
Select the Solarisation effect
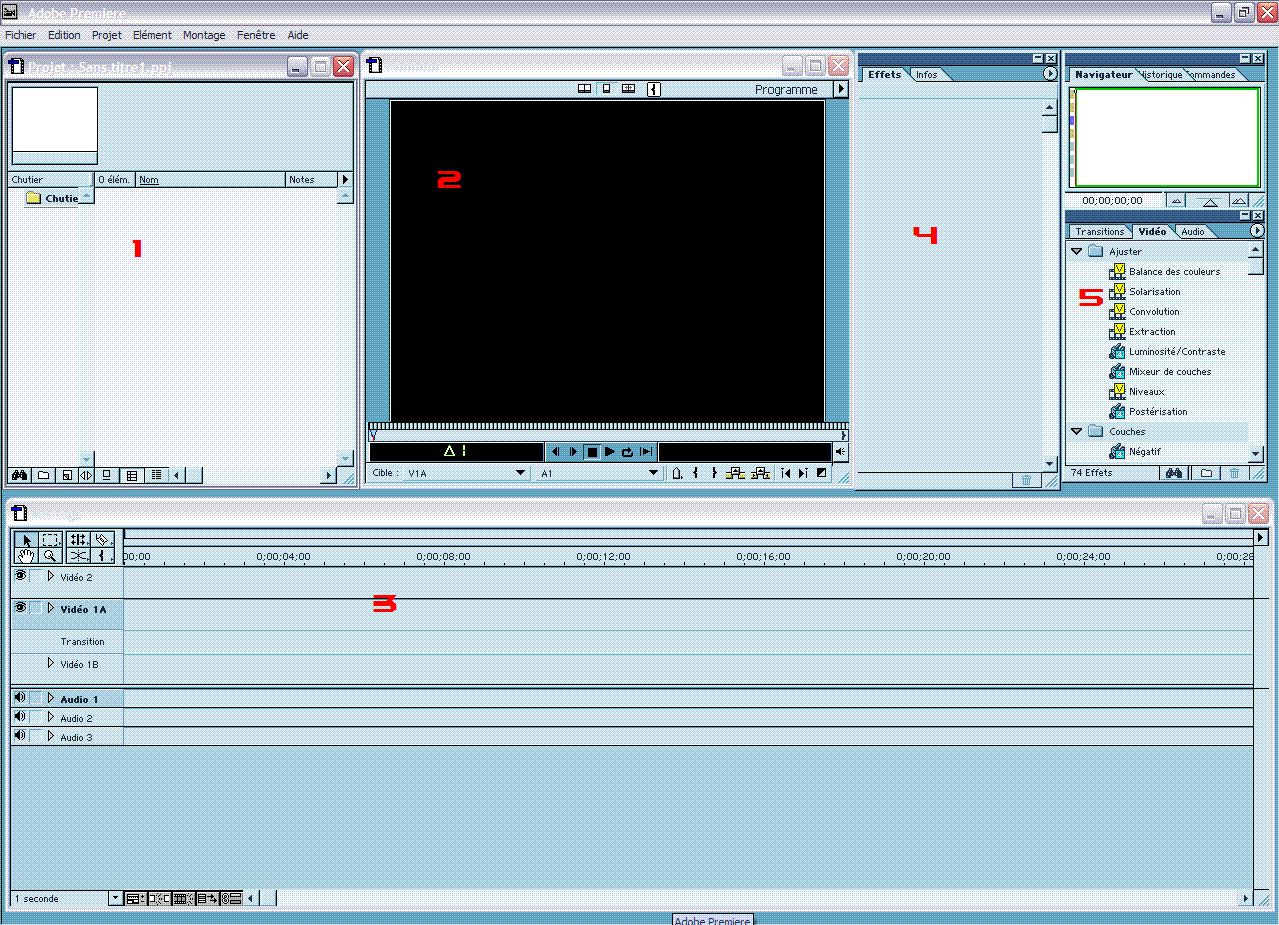[1154, 292]
